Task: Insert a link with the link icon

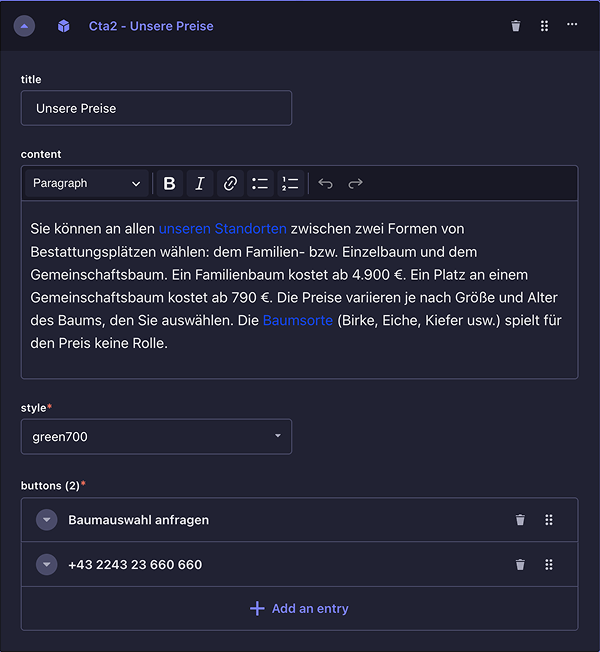Action: [230, 183]
